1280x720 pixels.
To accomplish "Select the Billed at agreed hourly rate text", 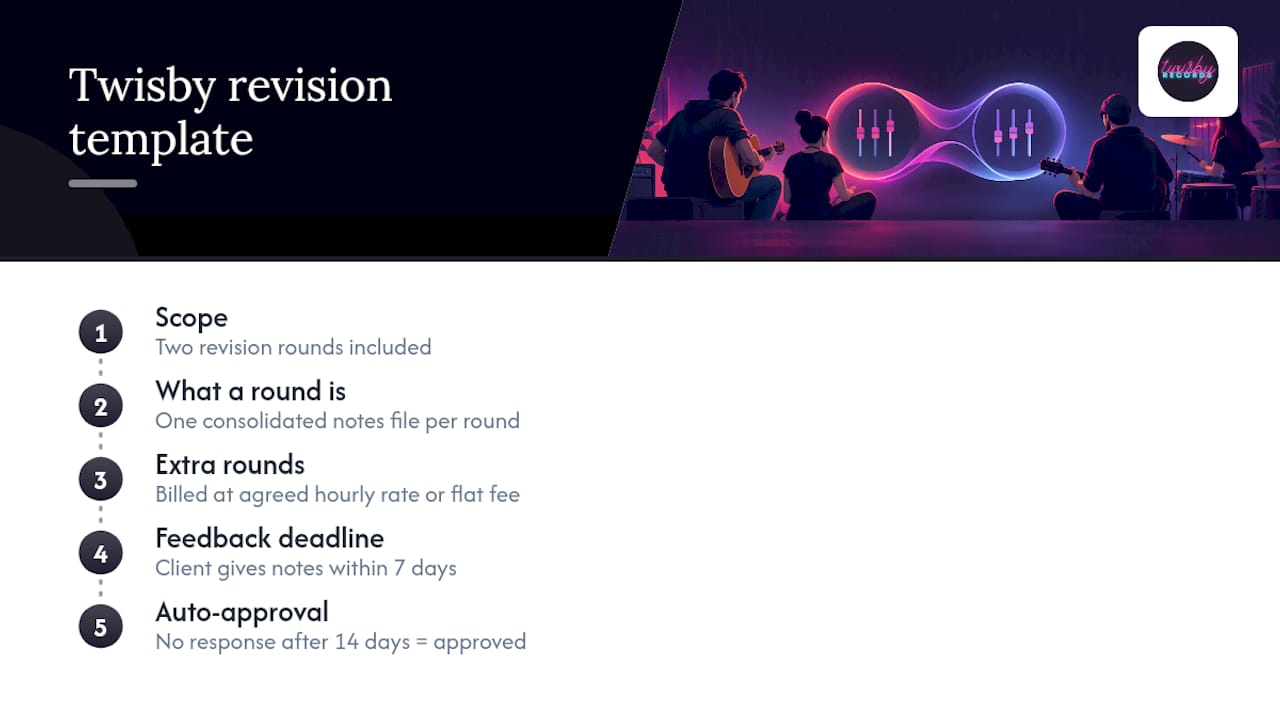I will pyautogui.click(x=337, y=494).
